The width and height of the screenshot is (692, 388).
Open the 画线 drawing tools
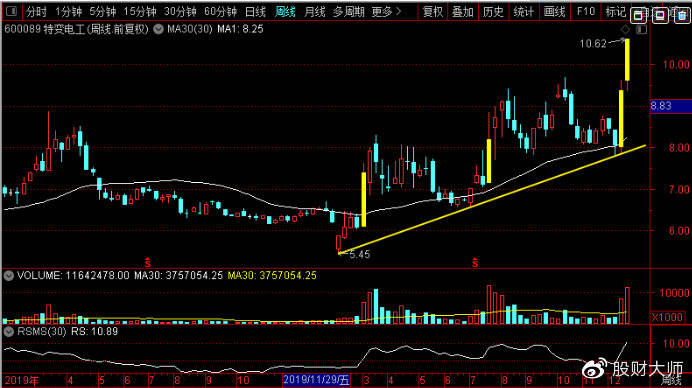[x=554, y=12]
